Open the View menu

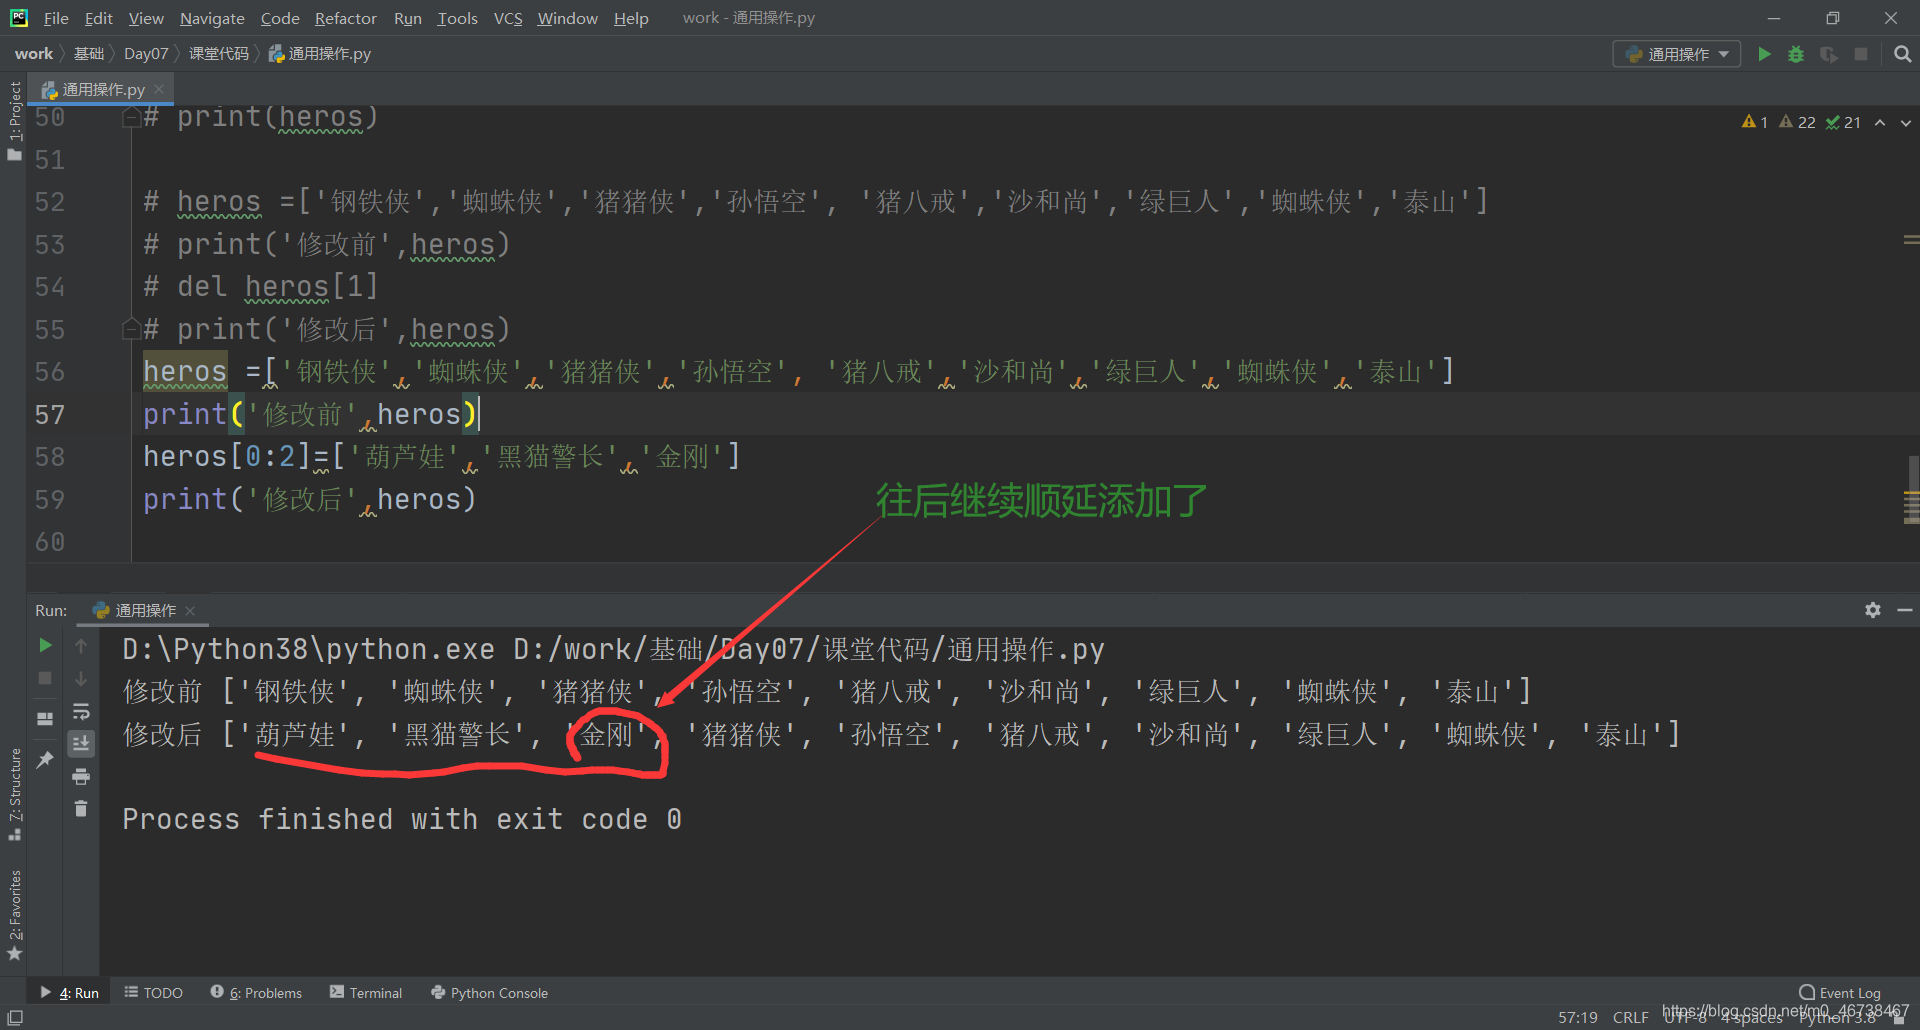tap(146, 18)
